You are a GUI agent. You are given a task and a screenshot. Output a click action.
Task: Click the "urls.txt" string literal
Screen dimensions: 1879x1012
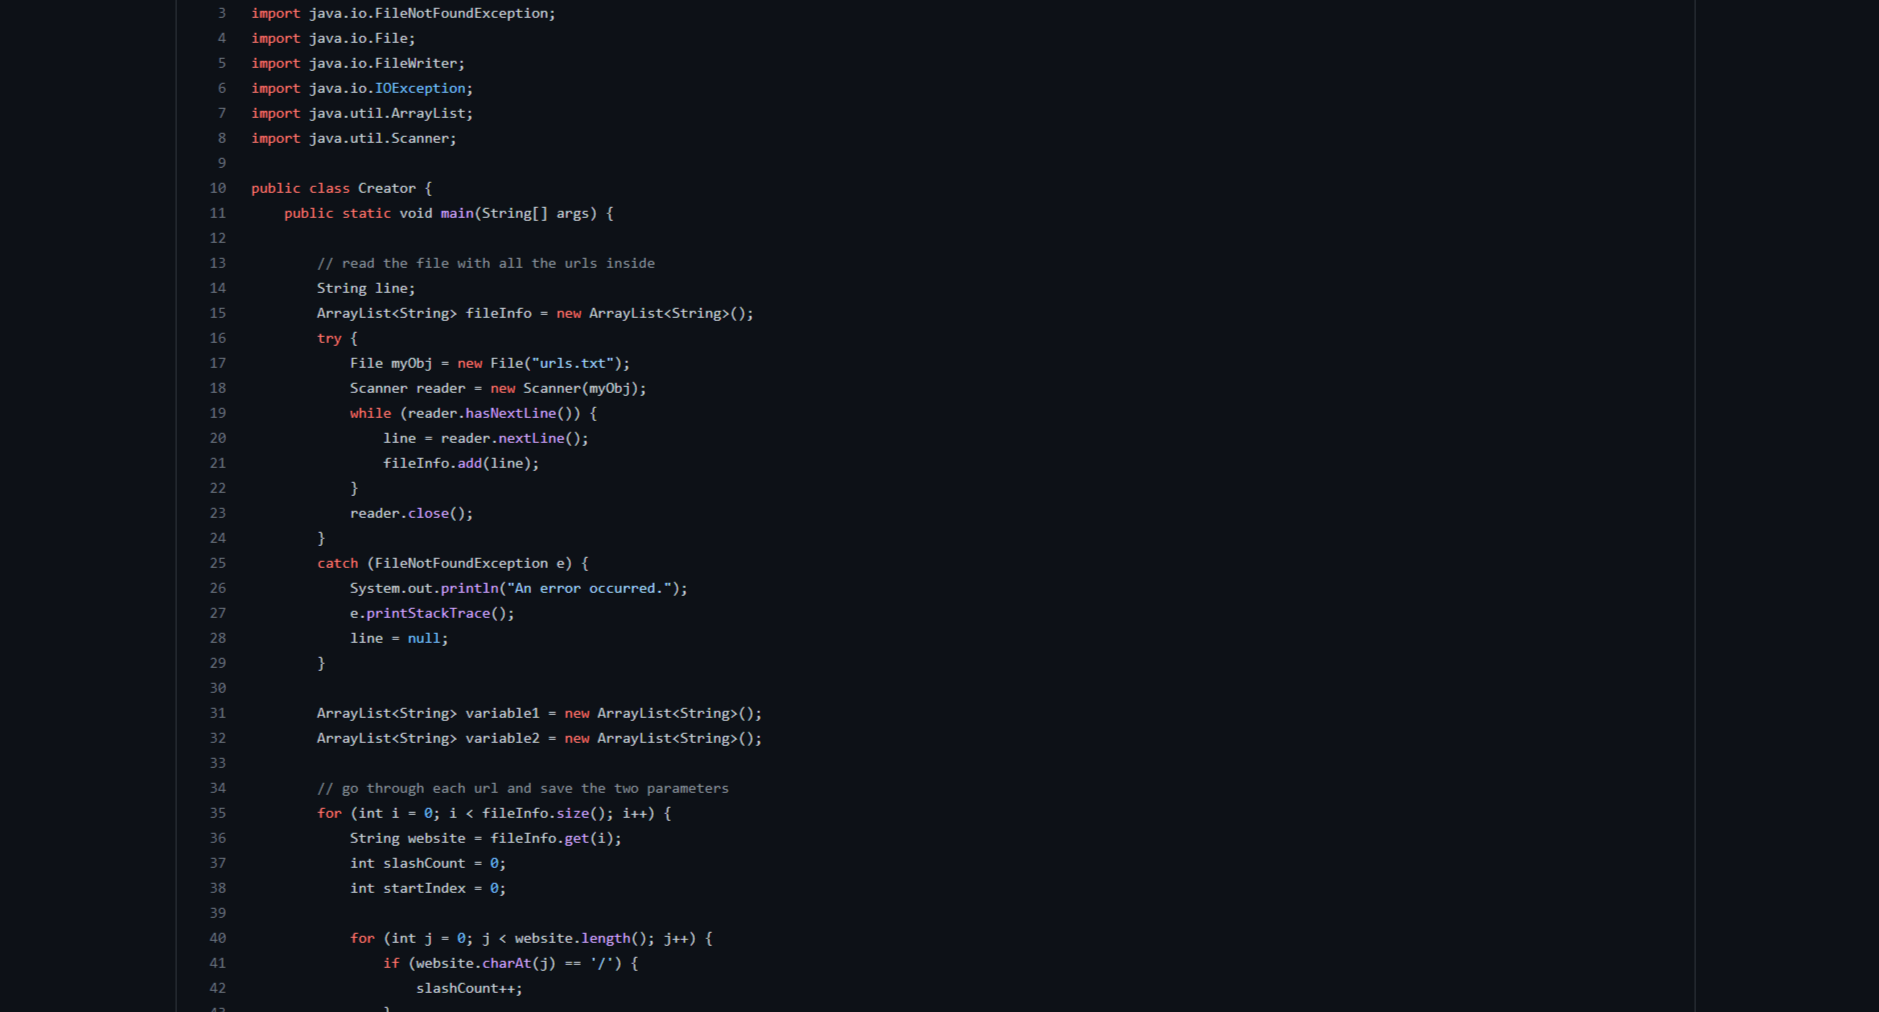point(573,363)
